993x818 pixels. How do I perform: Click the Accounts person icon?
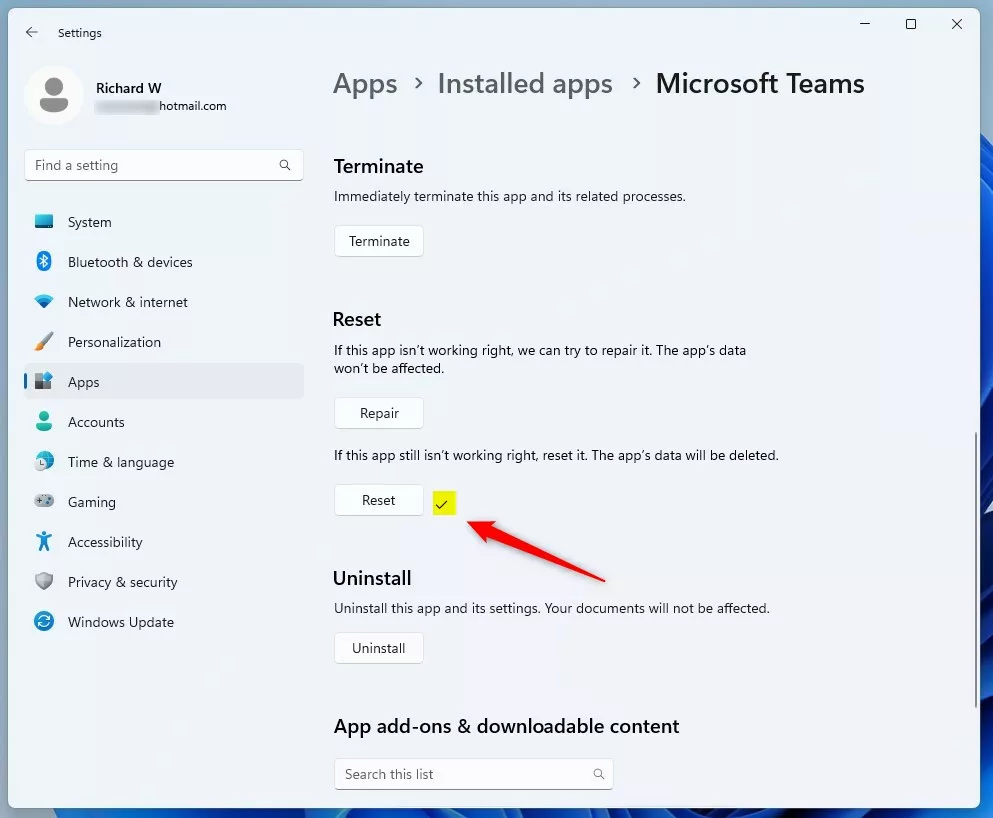(44, 421)
